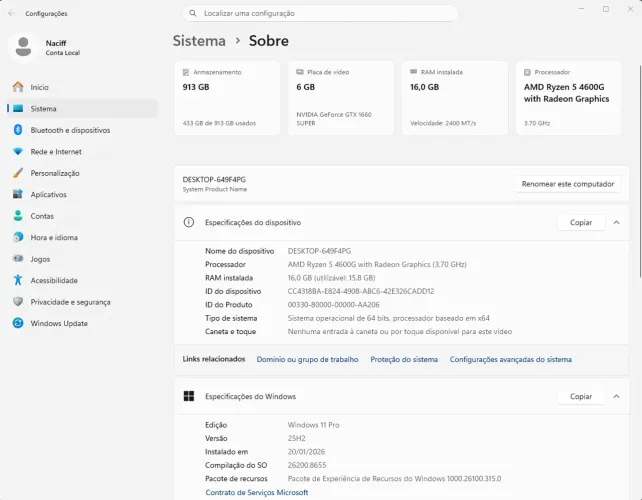
Task: Select Contas in sidebar
Action: click(x=82, y=216)
